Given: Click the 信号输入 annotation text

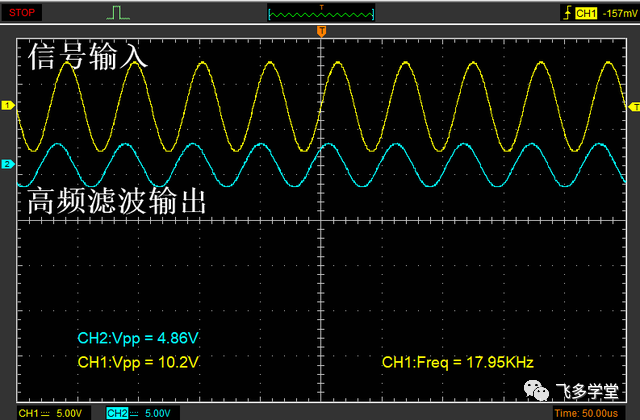Looking at the screenshot, I should 88,56.
